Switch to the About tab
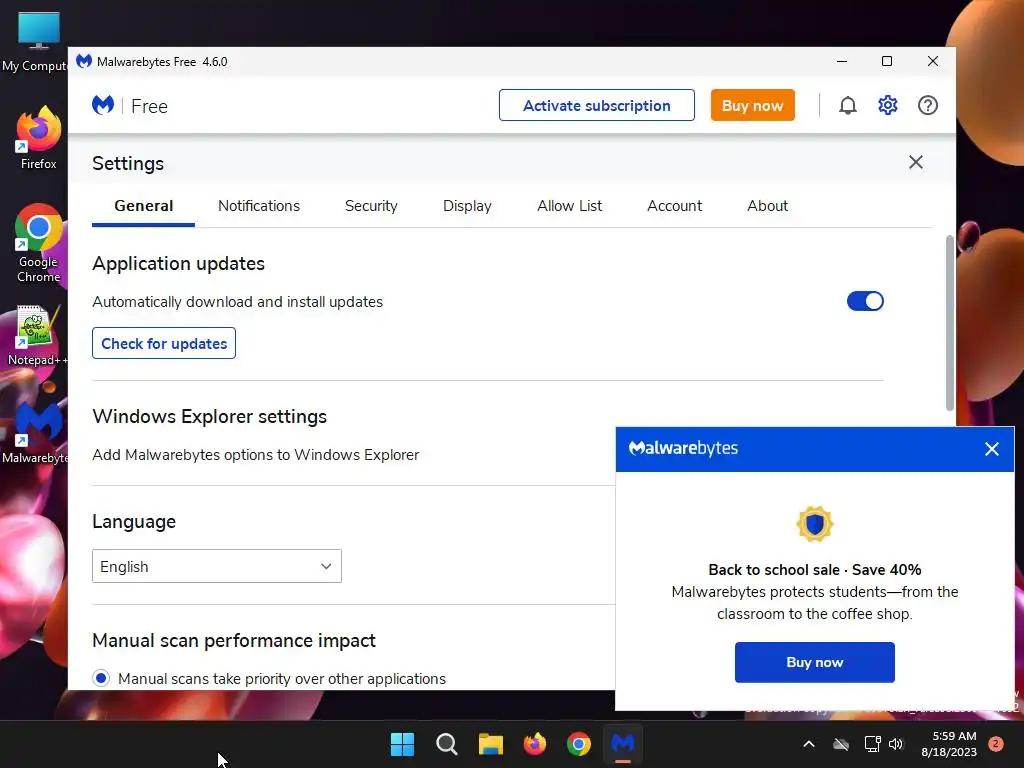Viewport: 1024px width, 768px height. tap(767, 206)
